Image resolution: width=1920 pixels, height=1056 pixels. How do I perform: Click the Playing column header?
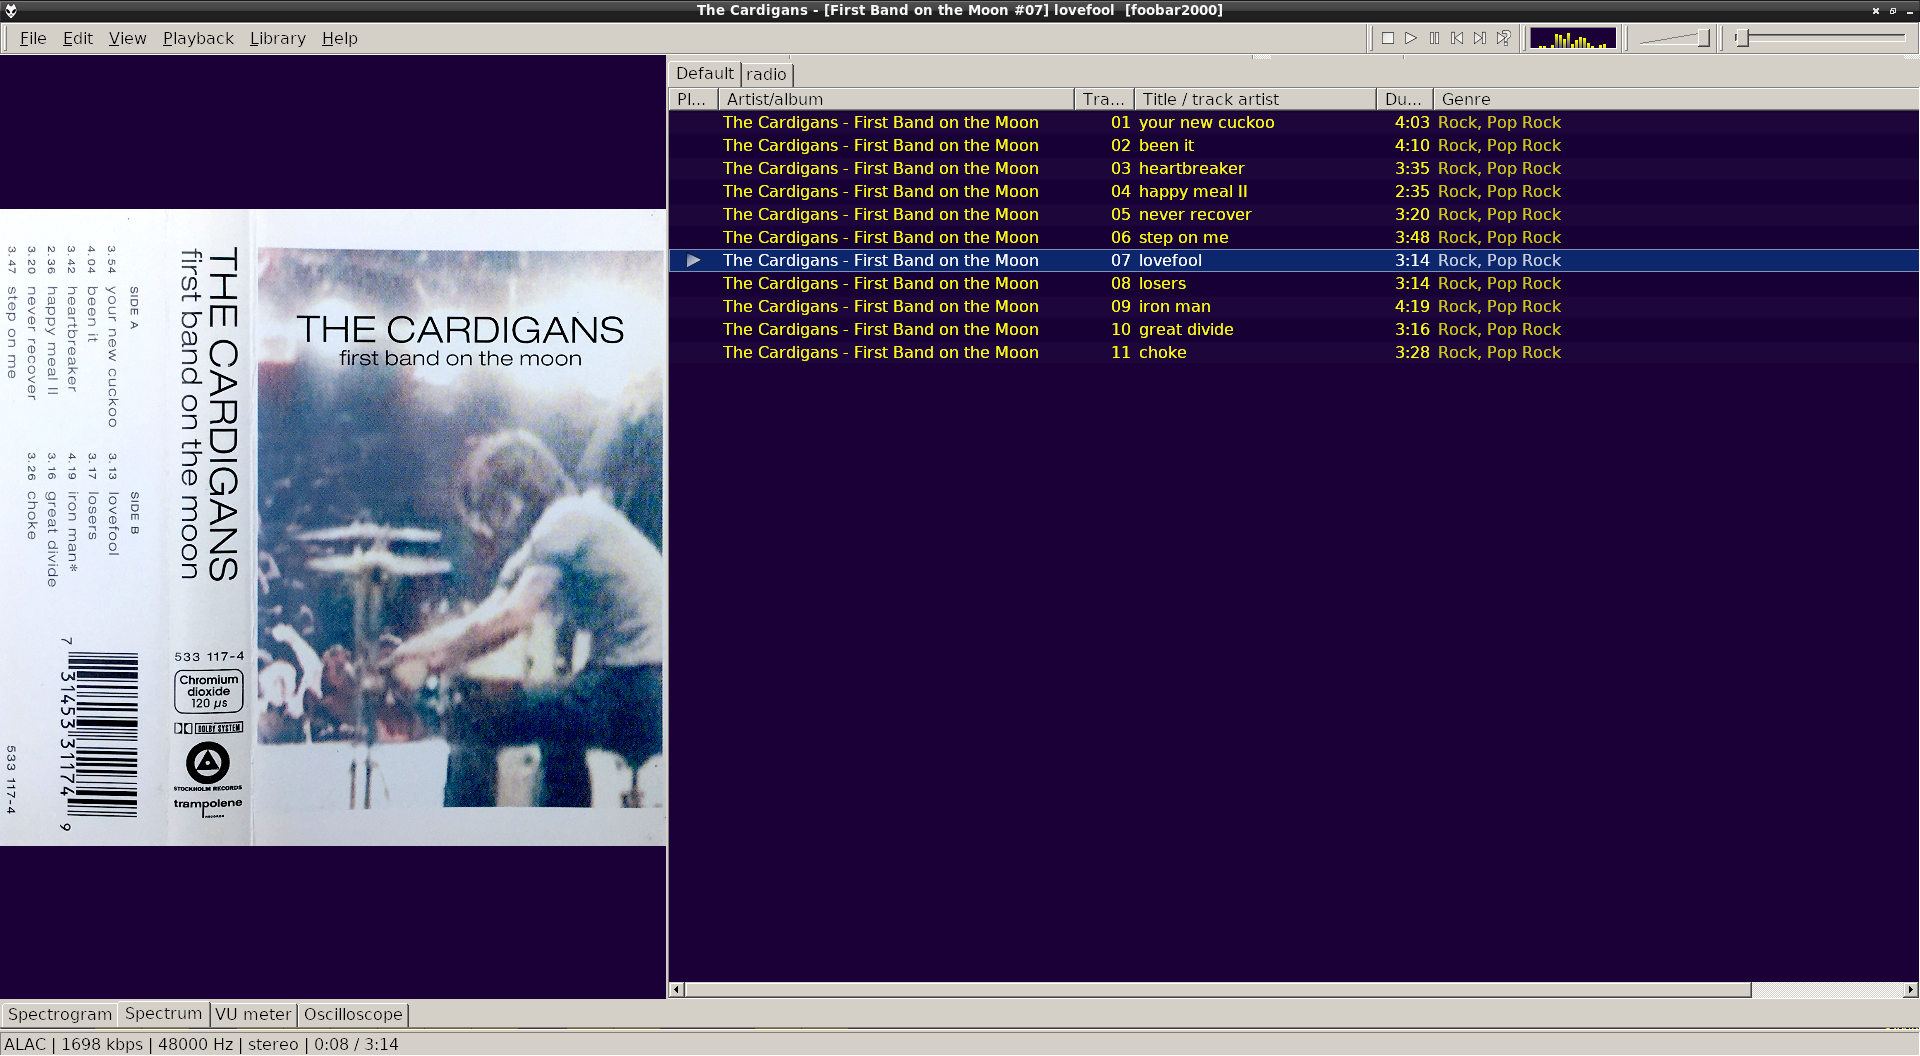pyautogui.click(x=693, y=99)
